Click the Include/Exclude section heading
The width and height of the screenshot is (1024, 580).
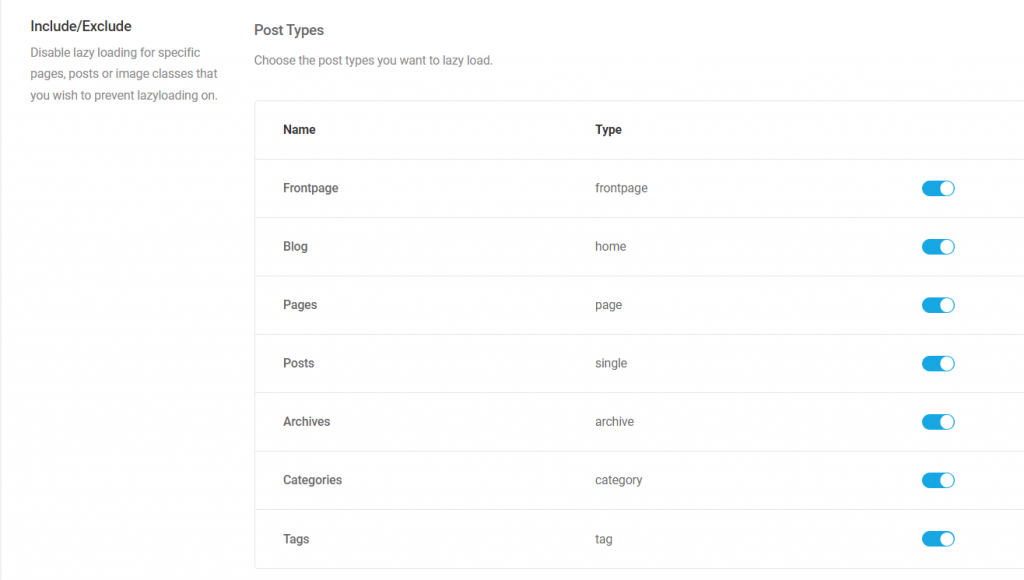pyautogui.click(x=81, y=26)
